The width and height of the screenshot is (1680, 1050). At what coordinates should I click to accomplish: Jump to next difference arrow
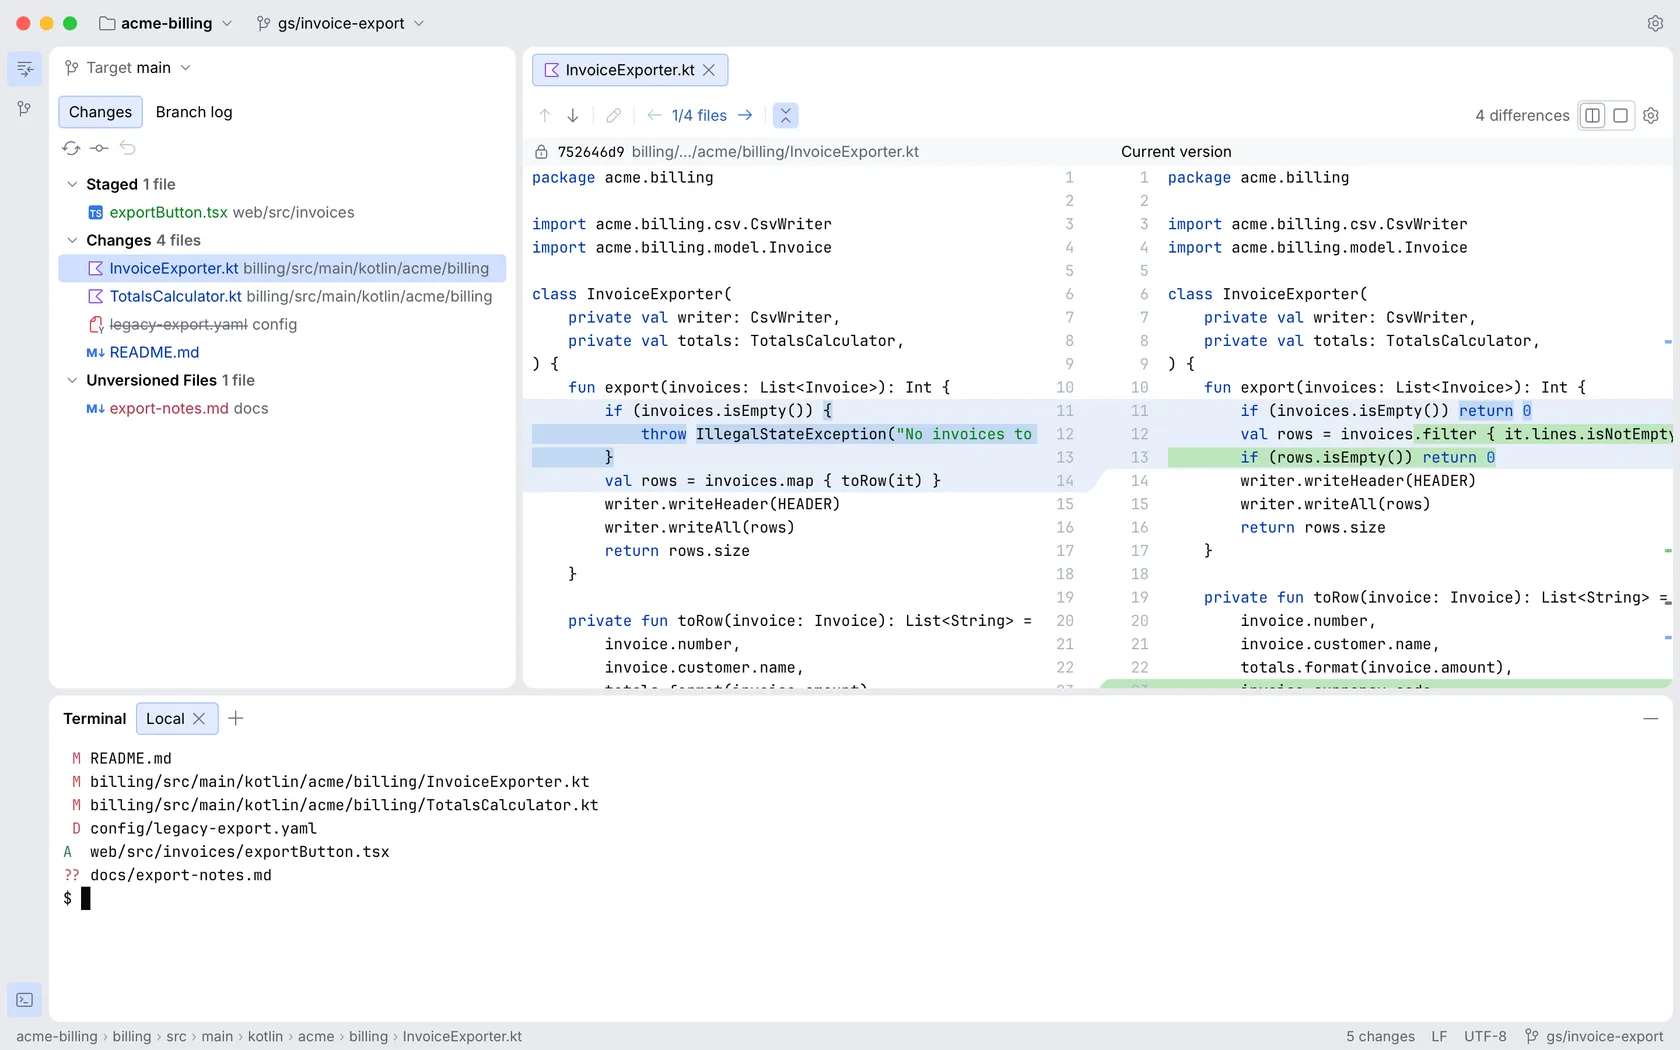click(x=573, y=116)
